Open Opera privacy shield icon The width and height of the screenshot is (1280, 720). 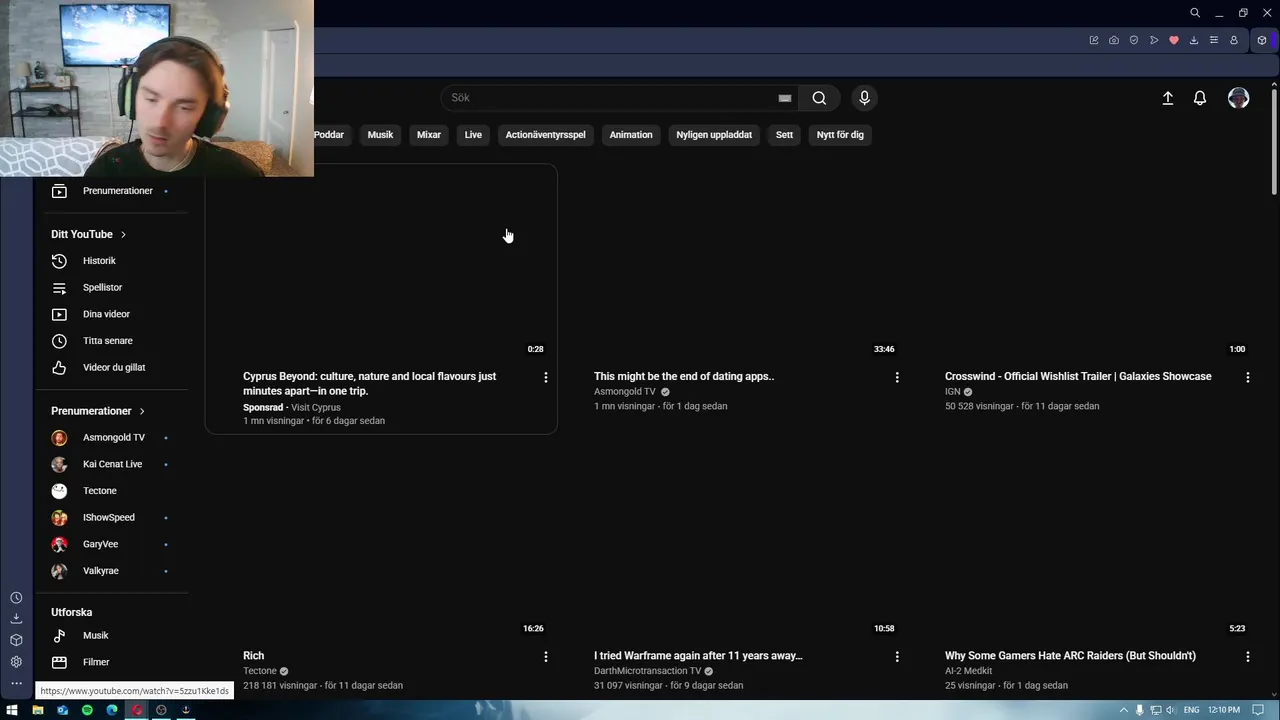pyautogui.click(x=1134, y=40)
